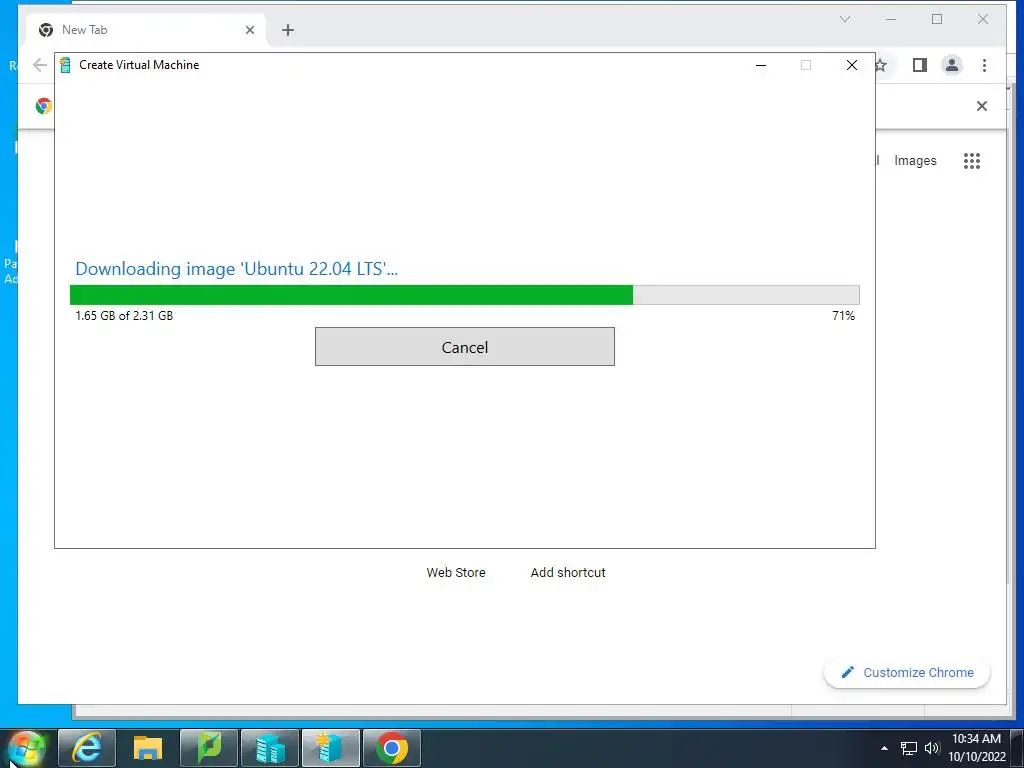Cancel the Ubuntu 22.04 LTS image download
This screenshot has width=1024, height=768.
coord(464,347)
